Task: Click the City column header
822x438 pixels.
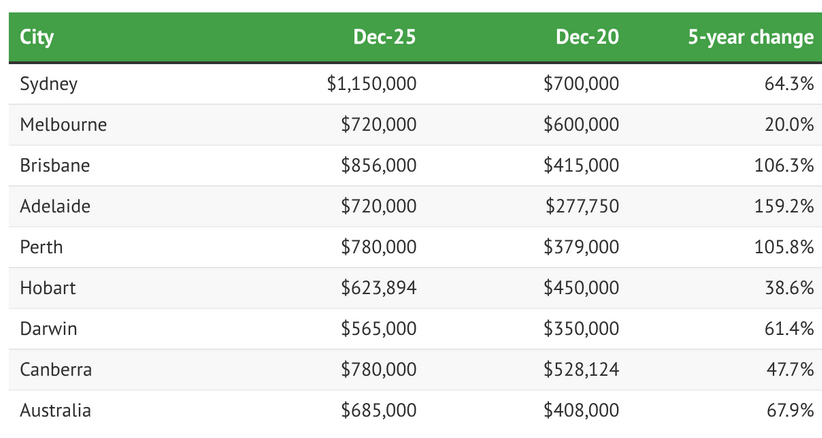Action: [x=37, y=38]
